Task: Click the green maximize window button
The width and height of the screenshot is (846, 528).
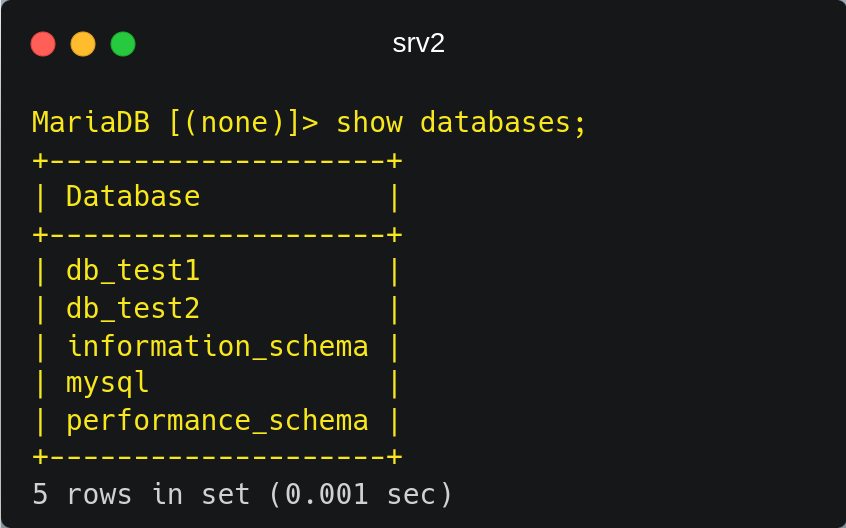Action: 123,44
